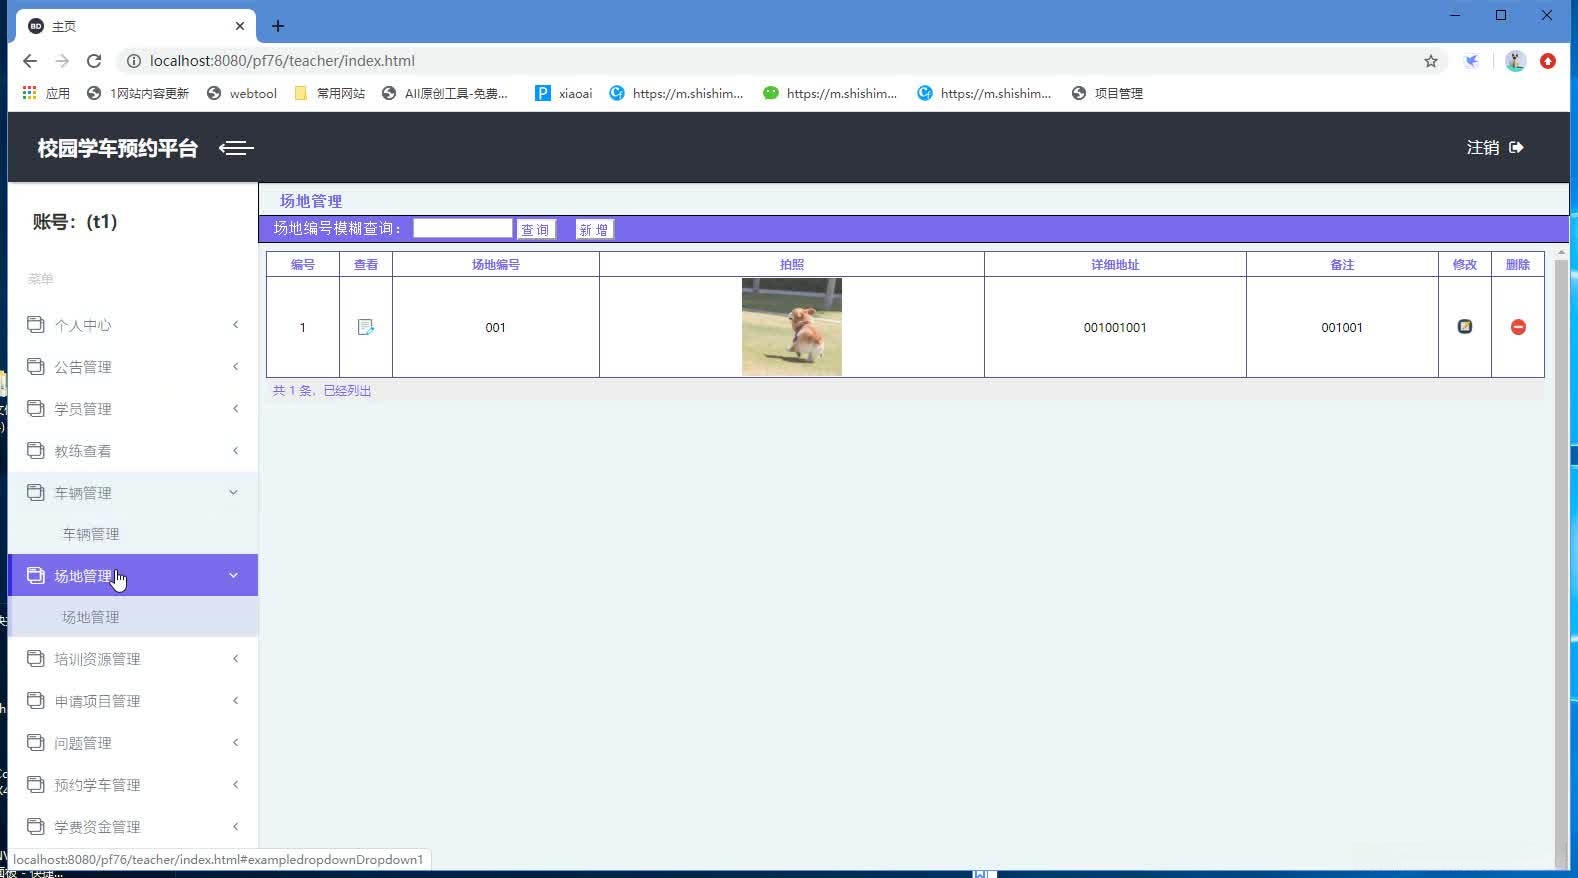The height and width of the screenshot is (878, 1578).
Task: Expand the 问题管理 chevron
Action: coord(235,742)
